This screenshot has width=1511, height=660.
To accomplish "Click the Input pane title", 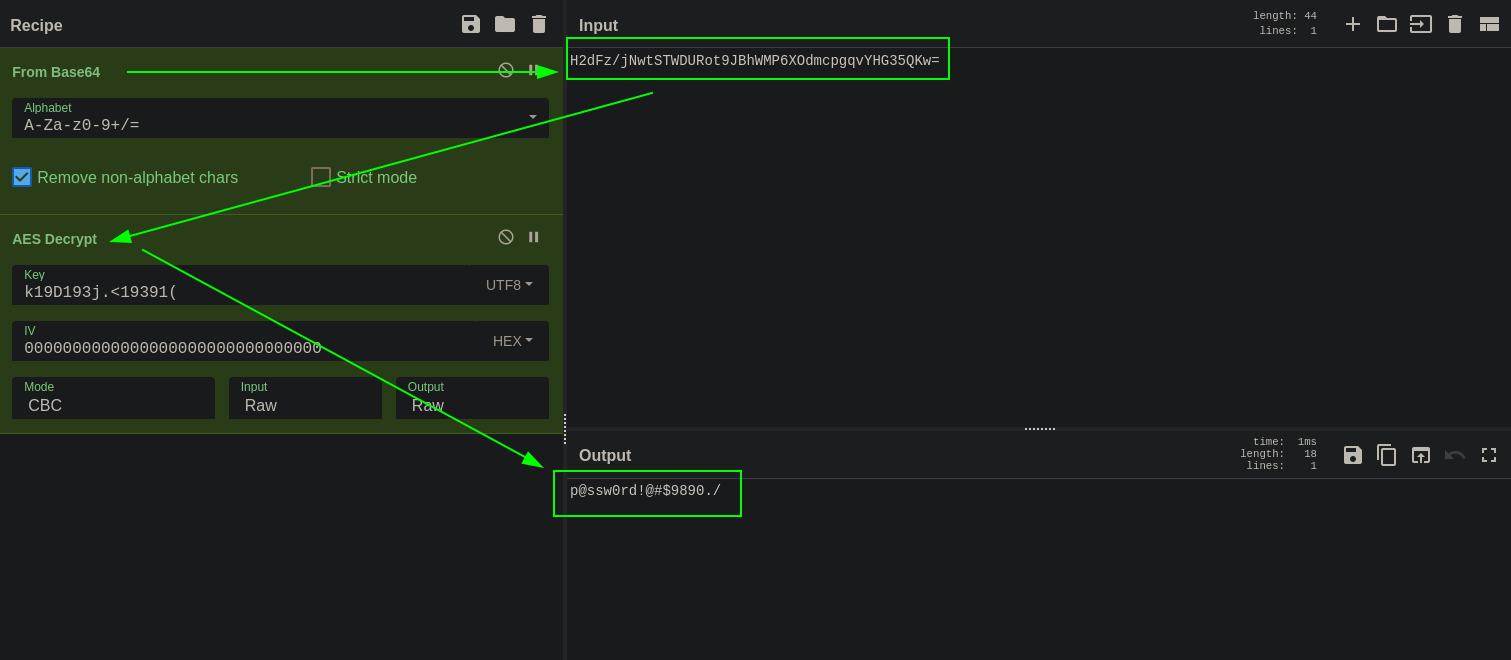I will click(598, 26).
